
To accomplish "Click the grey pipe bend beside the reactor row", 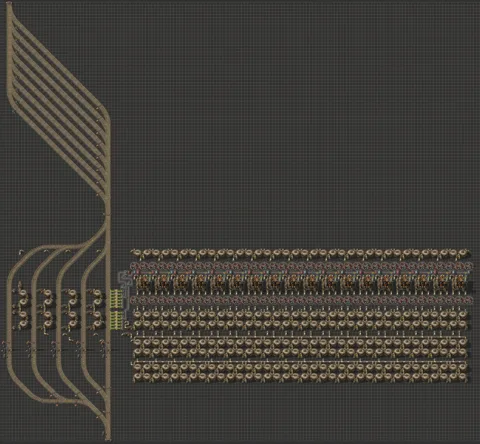I will pos(125,280).
